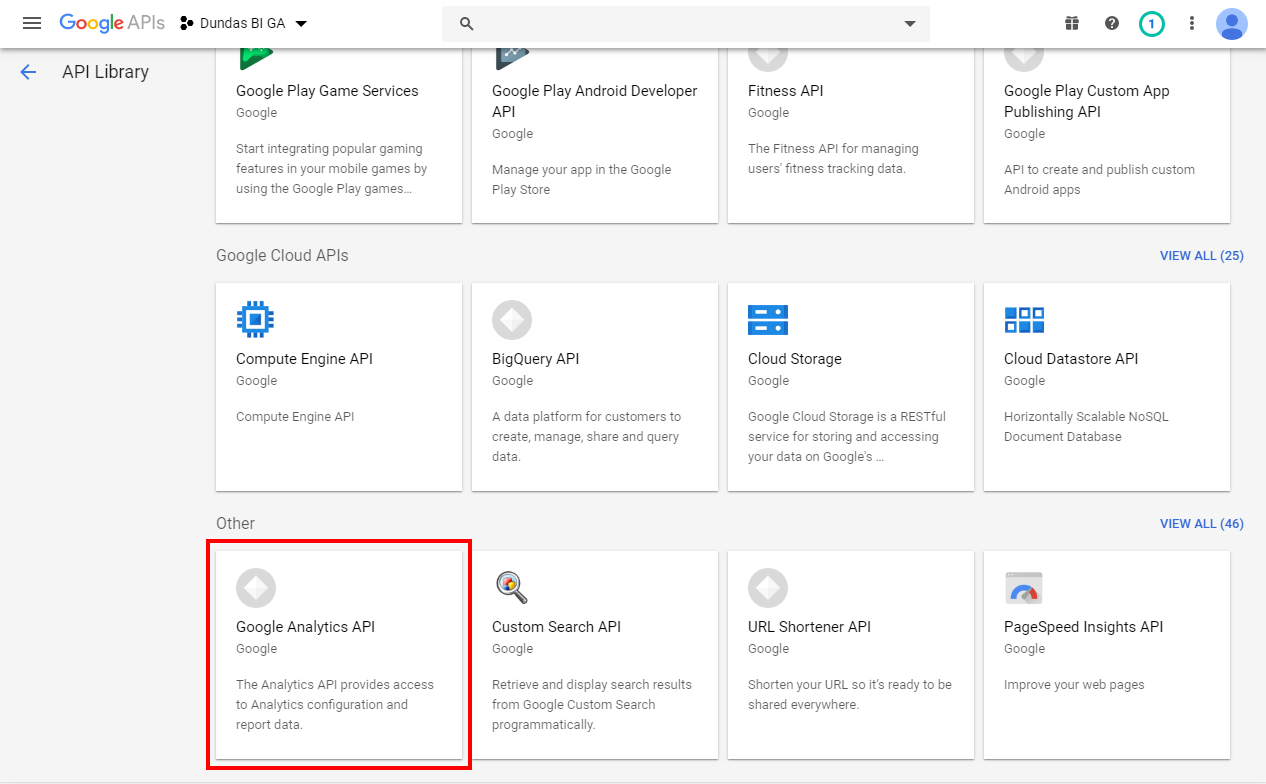Select the URL Shortener API title
The image size is (1266, 784).
click(x=809, y=627)
